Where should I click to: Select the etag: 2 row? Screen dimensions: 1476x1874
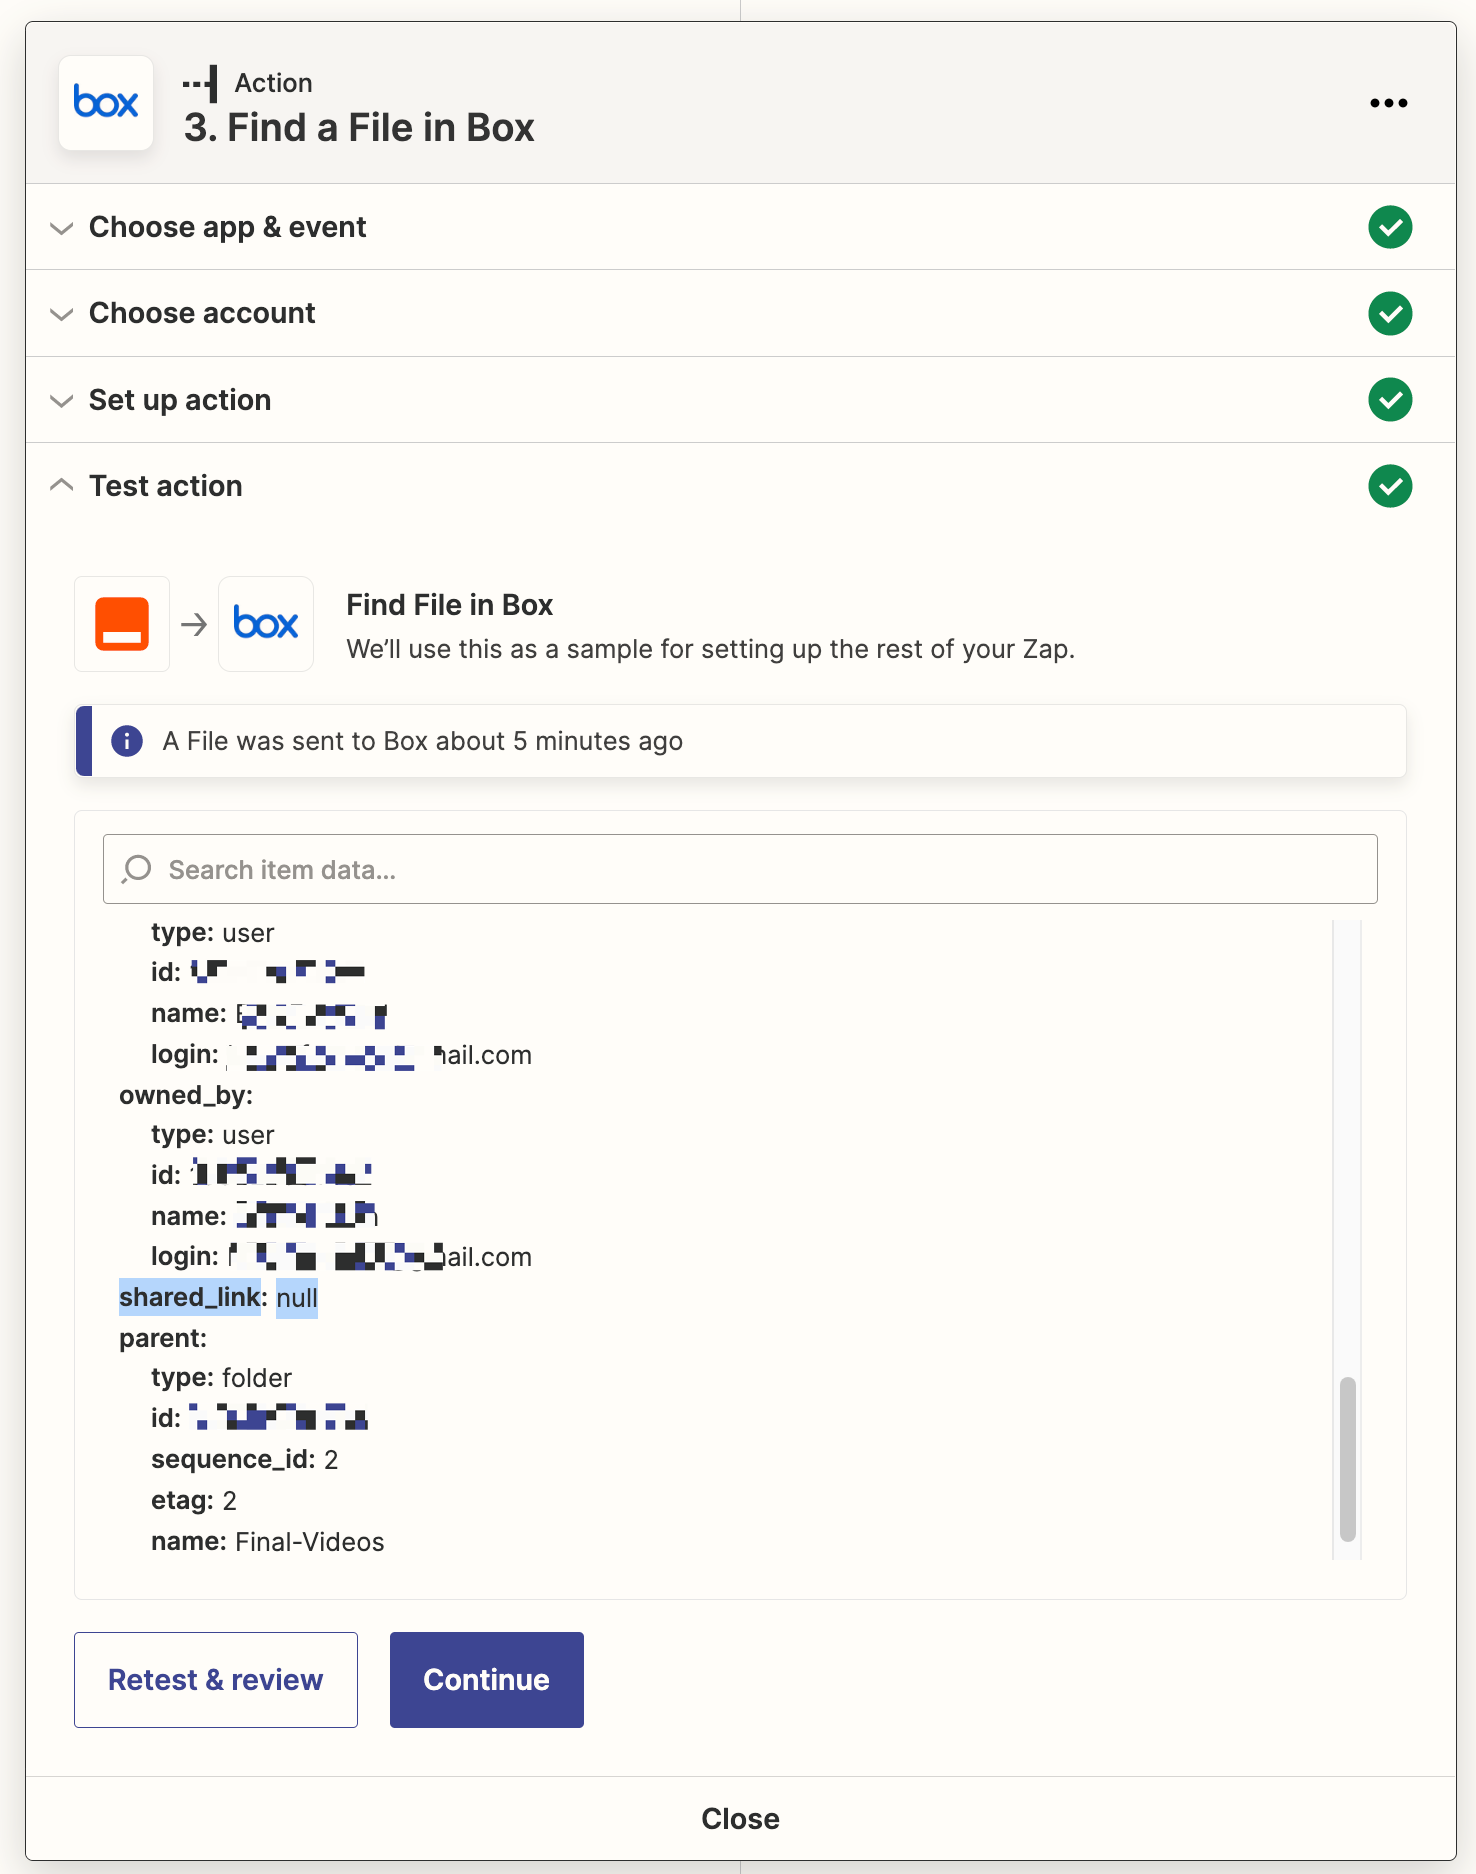(194, 1500)
